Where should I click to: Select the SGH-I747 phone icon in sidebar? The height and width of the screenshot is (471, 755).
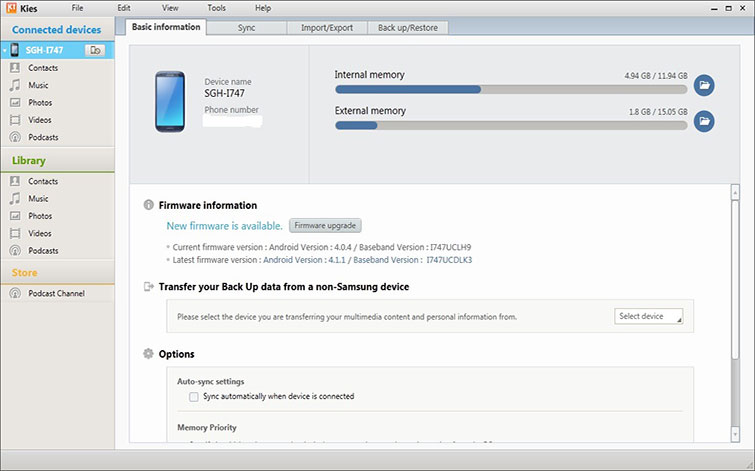coord(15,50)
